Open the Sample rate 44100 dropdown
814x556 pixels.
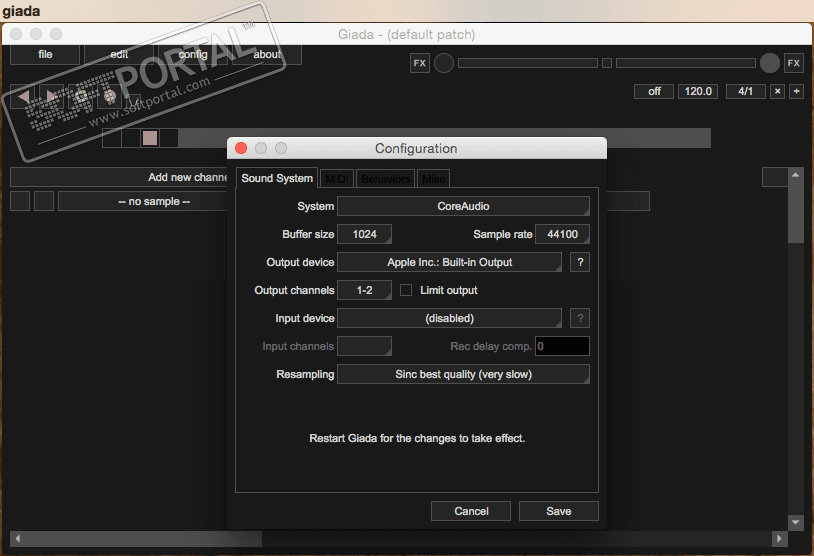(x=562, y=234)
